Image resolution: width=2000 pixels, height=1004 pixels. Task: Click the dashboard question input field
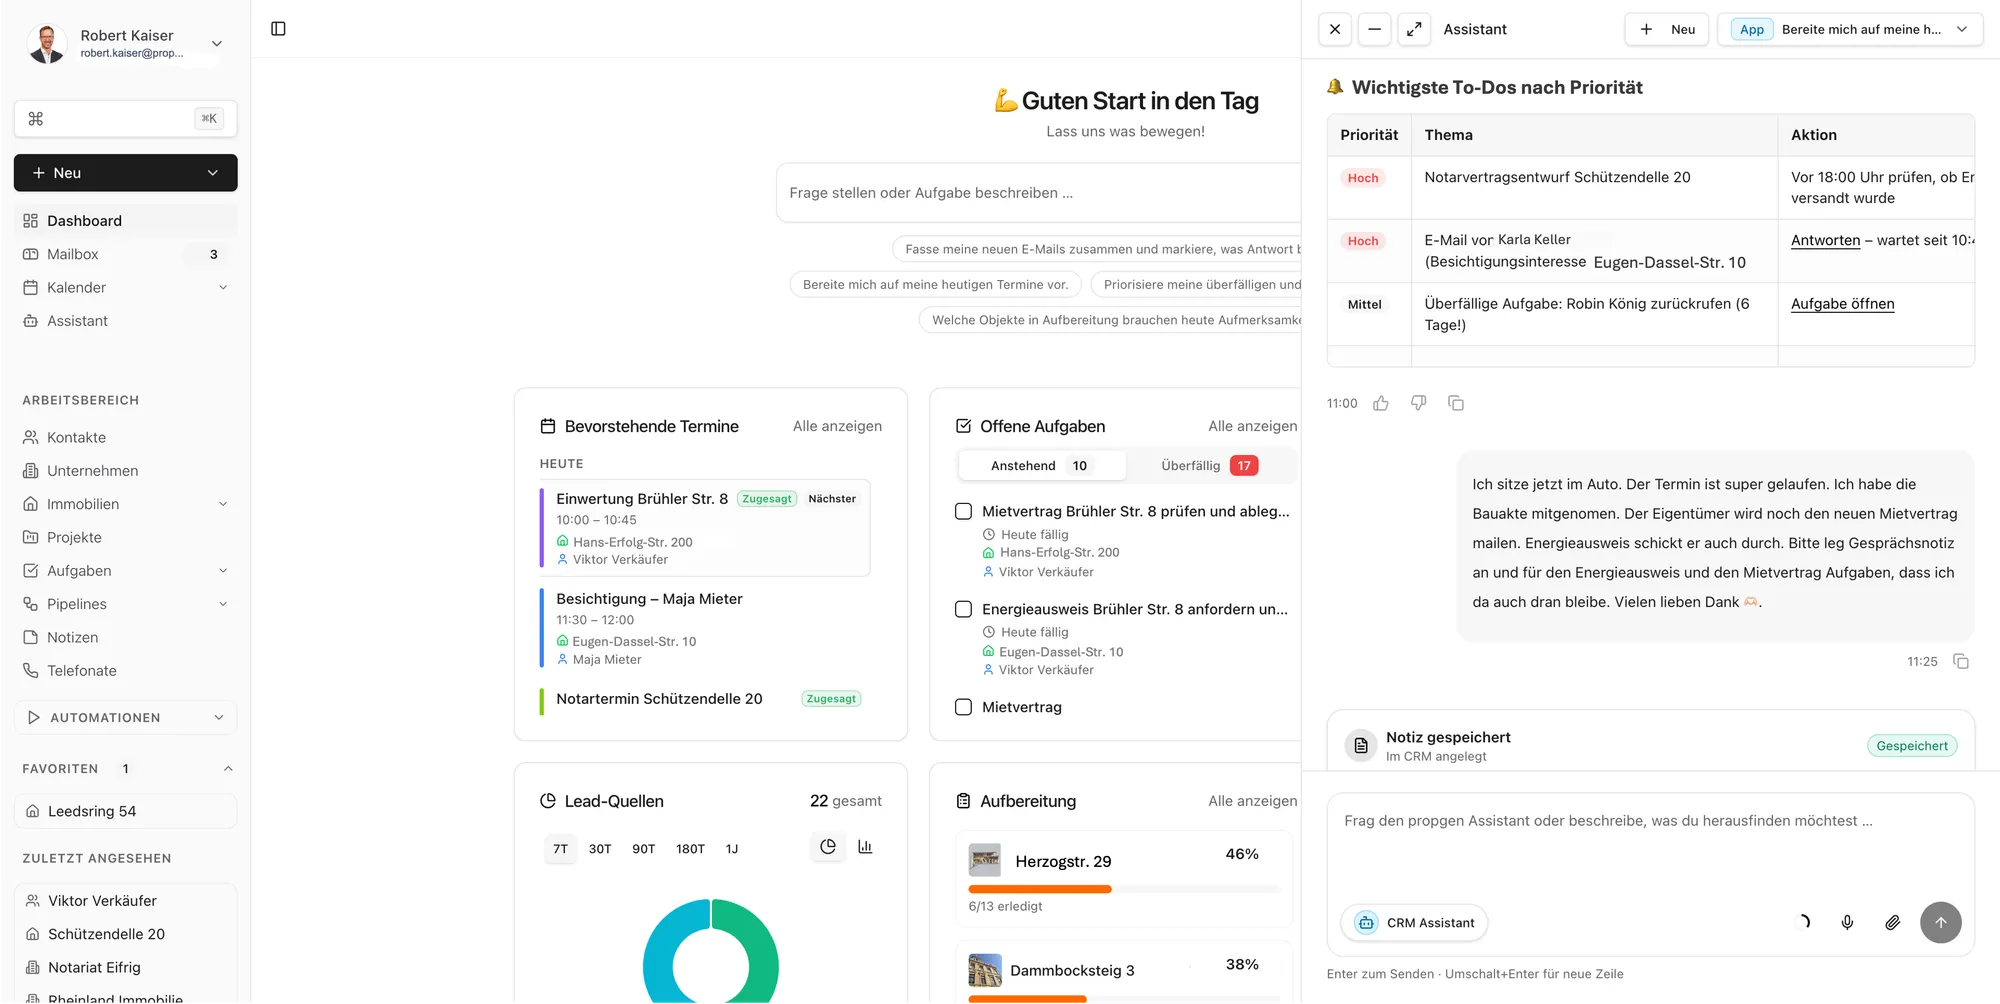1038,193
